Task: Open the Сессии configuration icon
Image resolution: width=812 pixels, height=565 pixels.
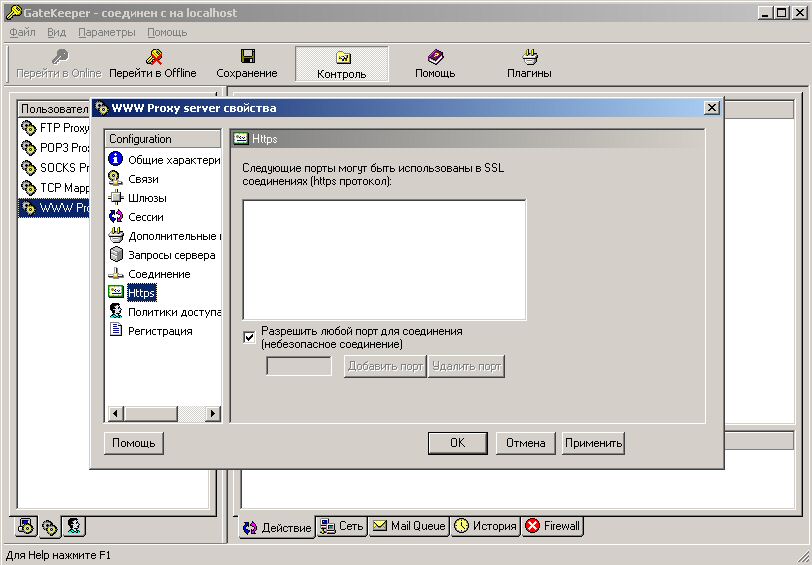Action: (115, 216)
